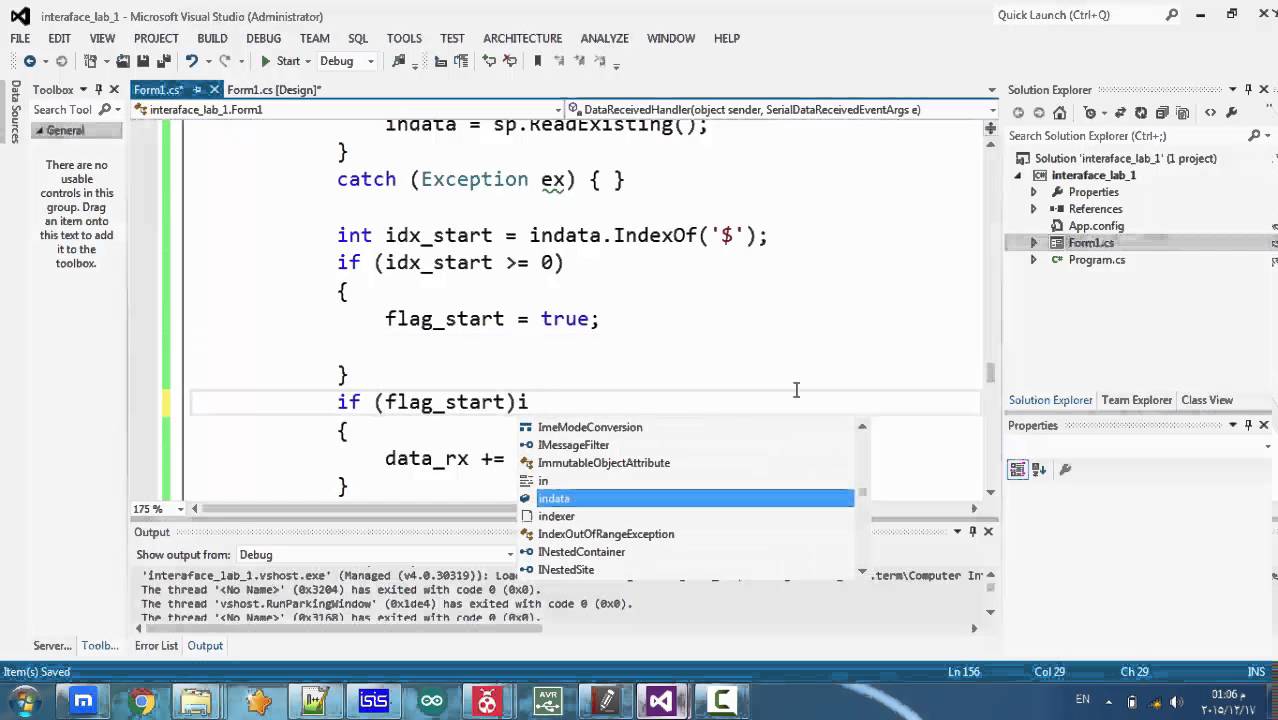The height and width of the screenshot is (720, 1278).
Task: Click the Refresh icon in Solution Explorer
Action: coord(1140,113)
